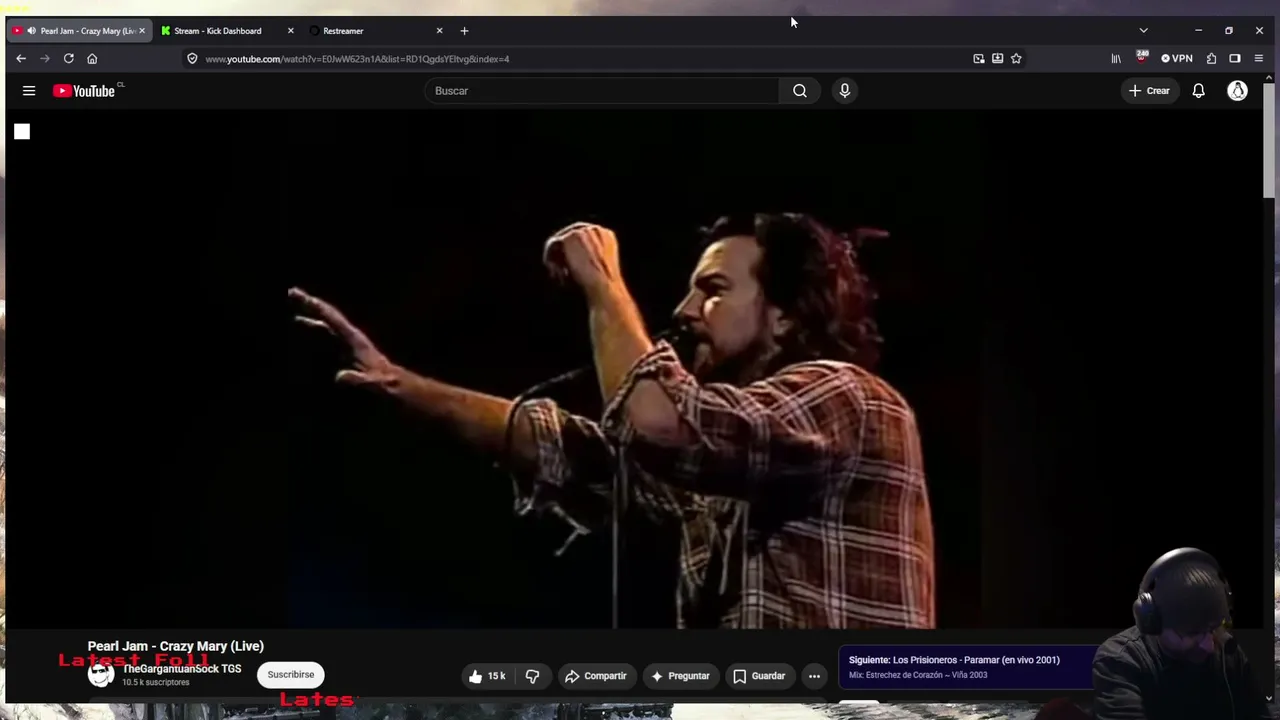Screen dimensions: 1280x720
Task: Click the video title Pearl Jam - Crazy Mary (Live)
Action: click(x=176, y=646)
